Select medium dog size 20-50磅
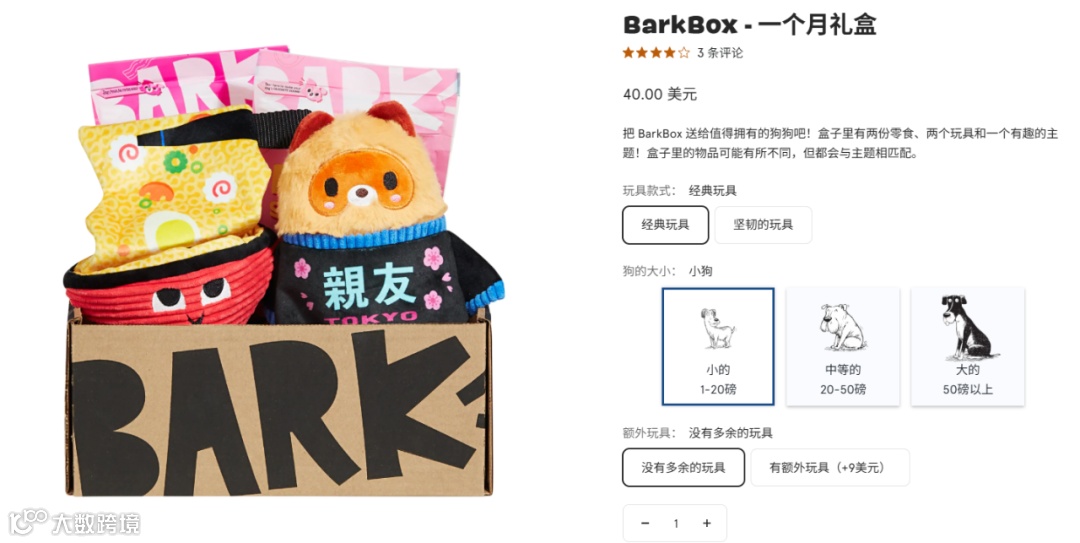Viewport: 1080px width, 543px height. pos(843,347)
